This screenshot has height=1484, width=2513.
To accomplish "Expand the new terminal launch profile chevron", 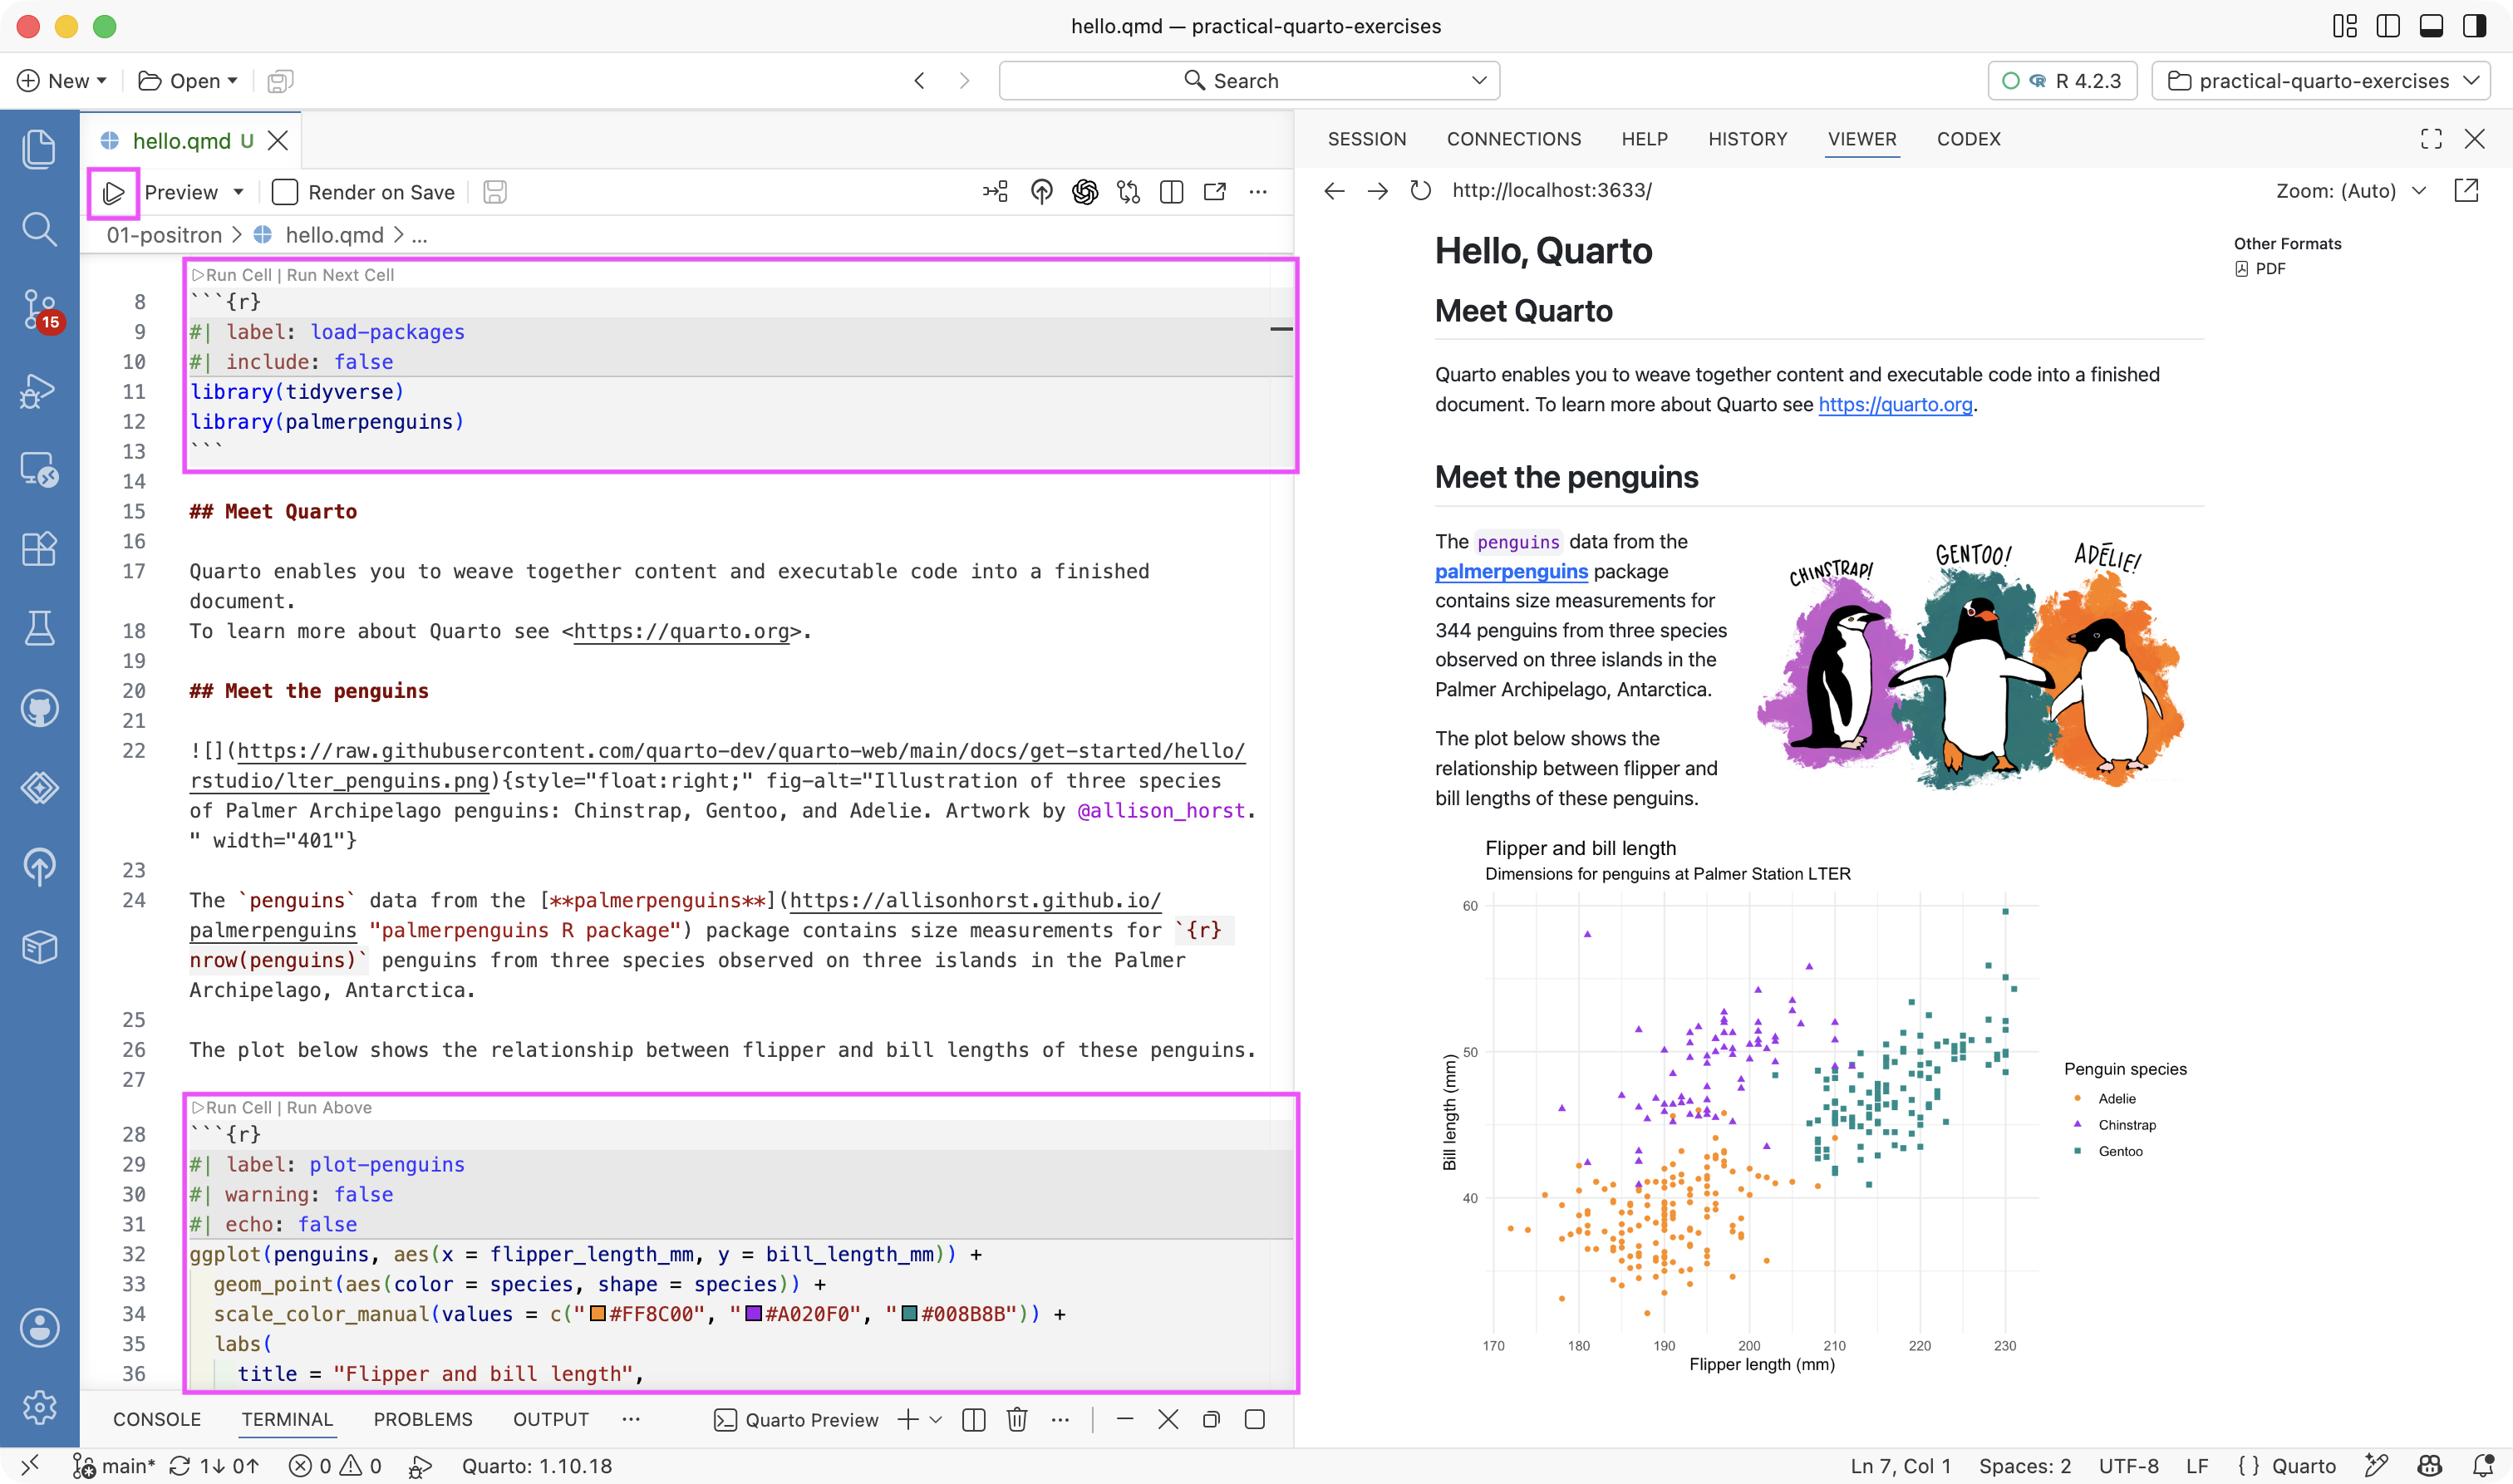I will point(936,1419).
